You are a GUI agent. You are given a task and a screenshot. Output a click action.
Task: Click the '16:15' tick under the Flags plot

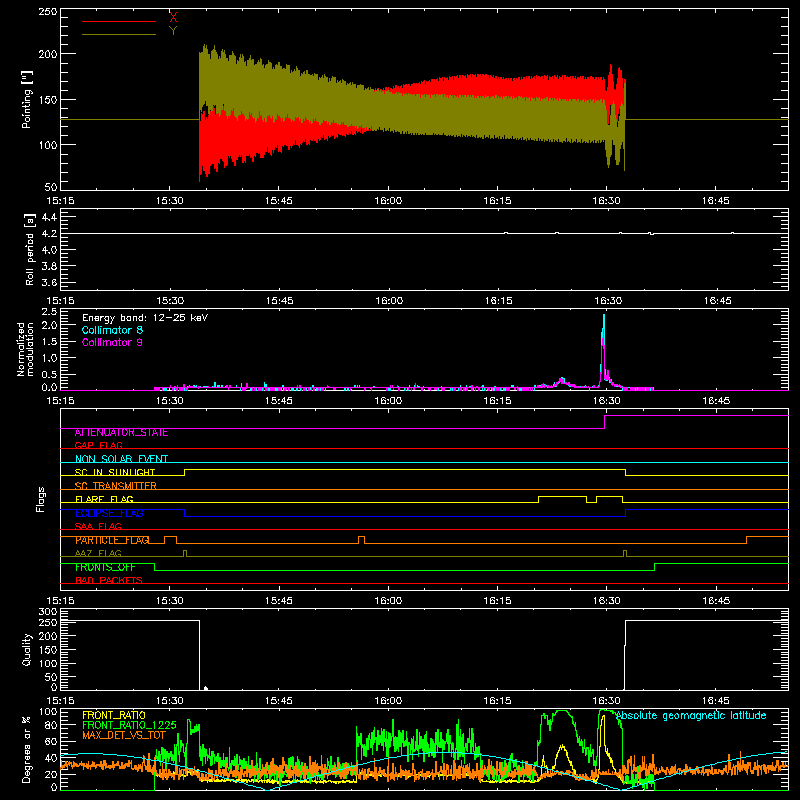(x=497, y=601)
